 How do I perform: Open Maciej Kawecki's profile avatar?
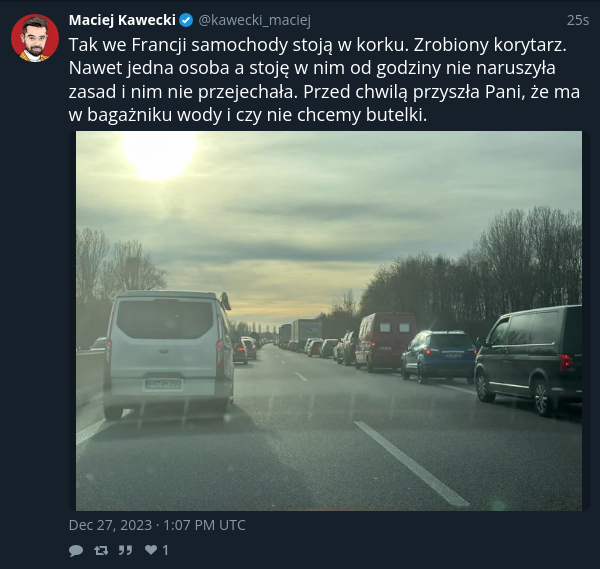click(x=35, y=38)
